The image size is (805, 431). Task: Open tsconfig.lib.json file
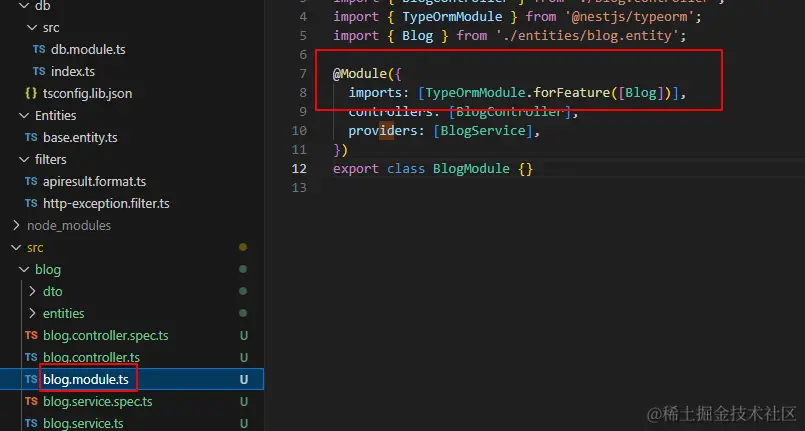point(87,93)
